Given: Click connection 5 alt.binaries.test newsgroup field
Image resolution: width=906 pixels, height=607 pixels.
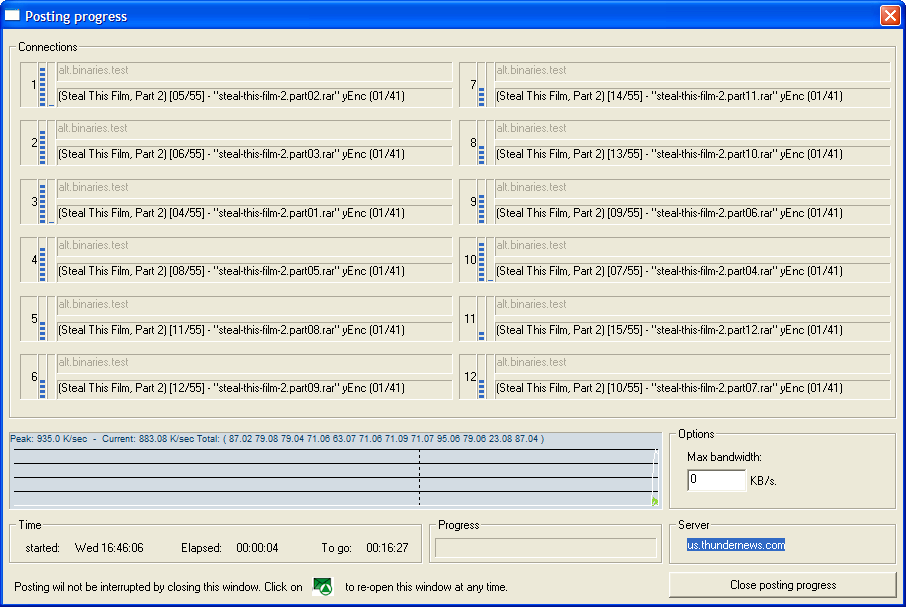Looking at the screenshot, I should (254, 305).
